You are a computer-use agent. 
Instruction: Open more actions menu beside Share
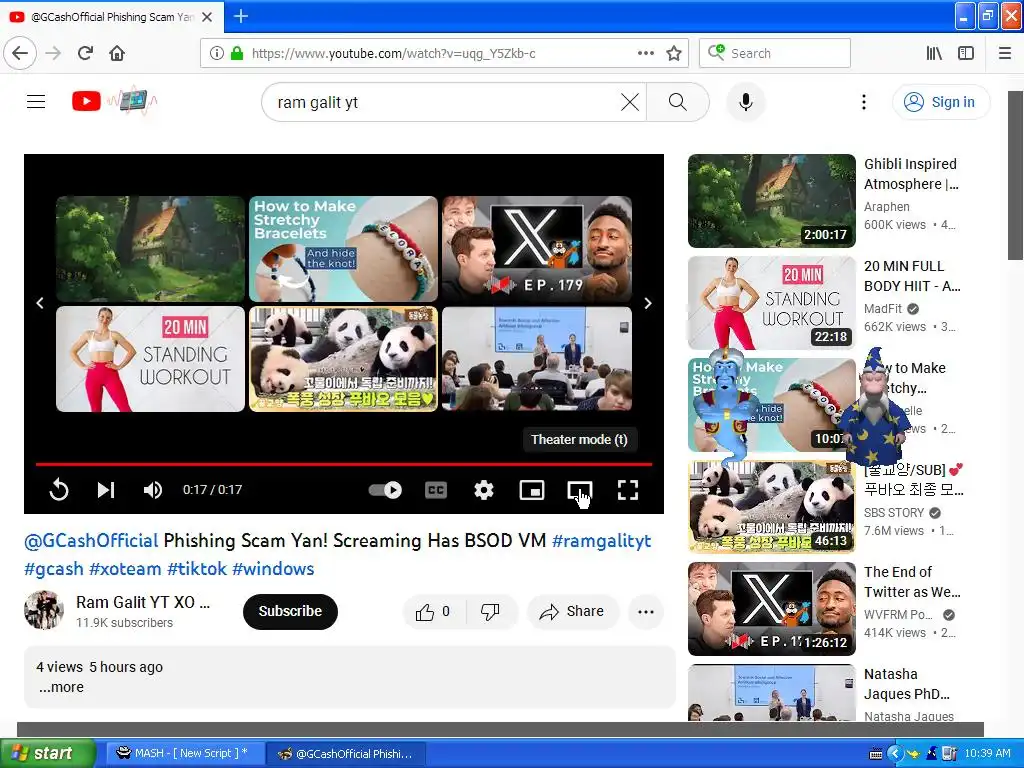click(646, 612)
